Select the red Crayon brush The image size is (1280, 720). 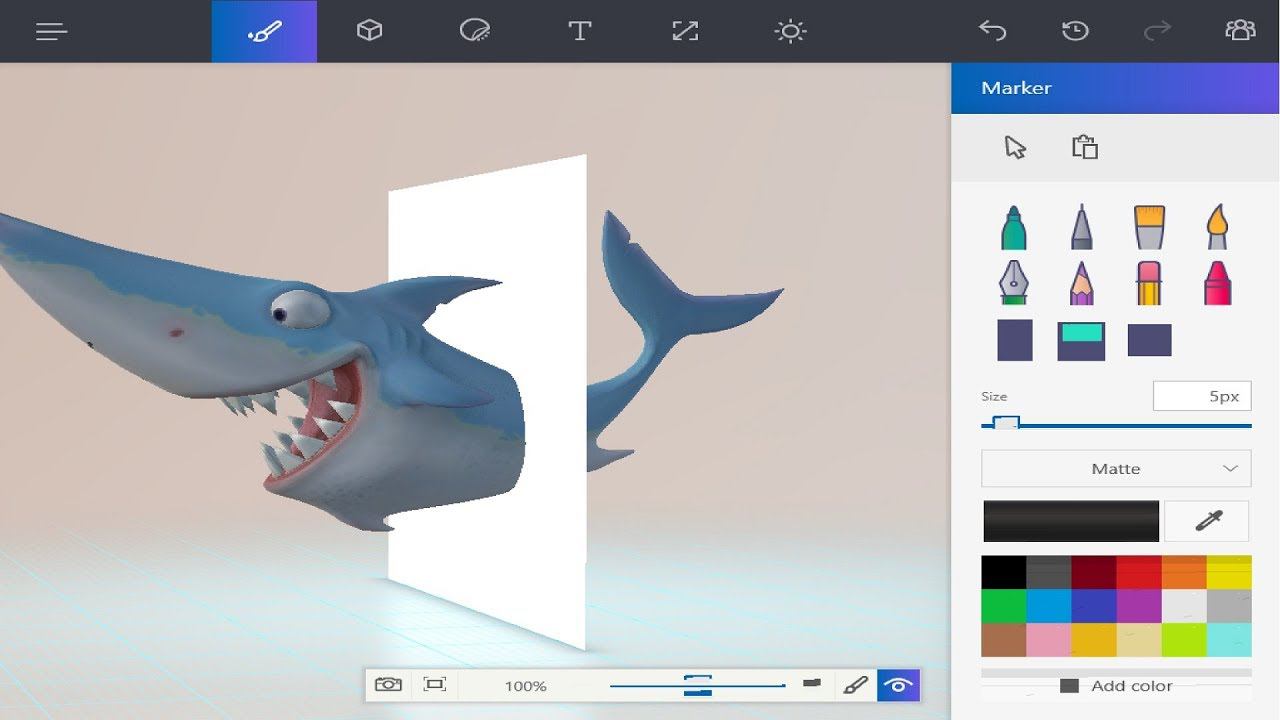1216,283
